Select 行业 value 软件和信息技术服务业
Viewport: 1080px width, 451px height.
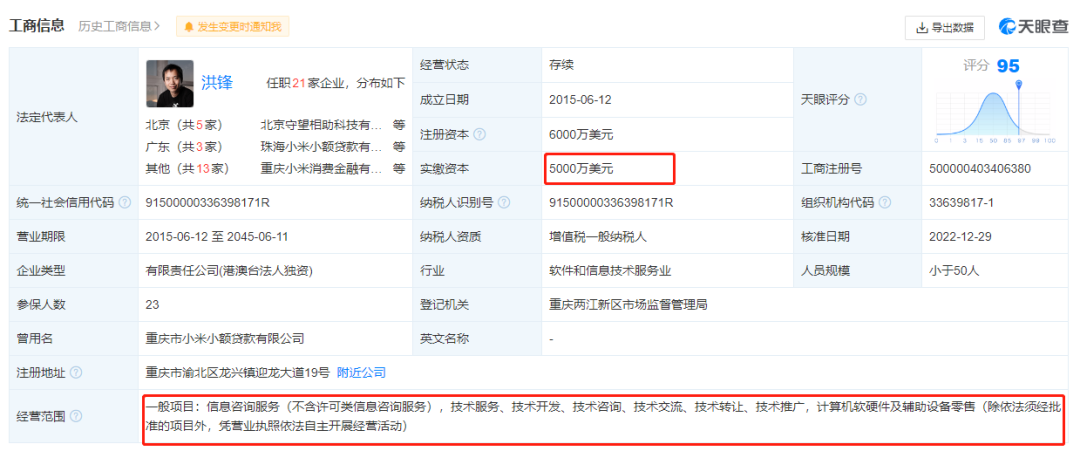[x=610, y=271]
